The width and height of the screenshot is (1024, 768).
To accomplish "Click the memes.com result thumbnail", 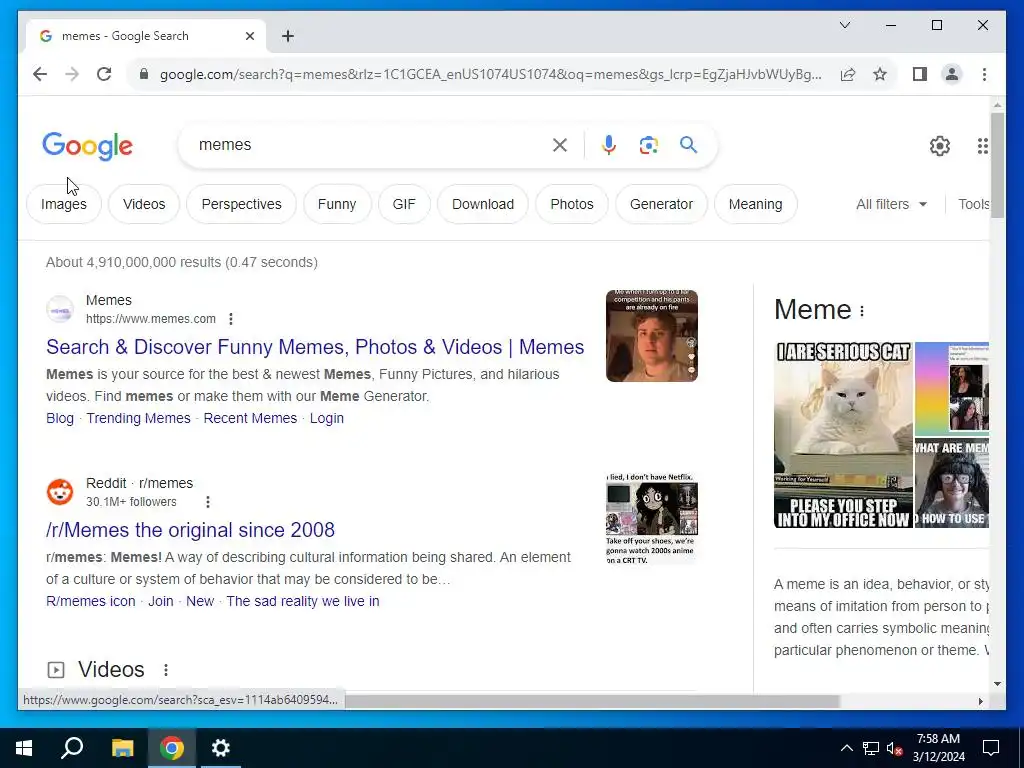I will tap(652, 336).
